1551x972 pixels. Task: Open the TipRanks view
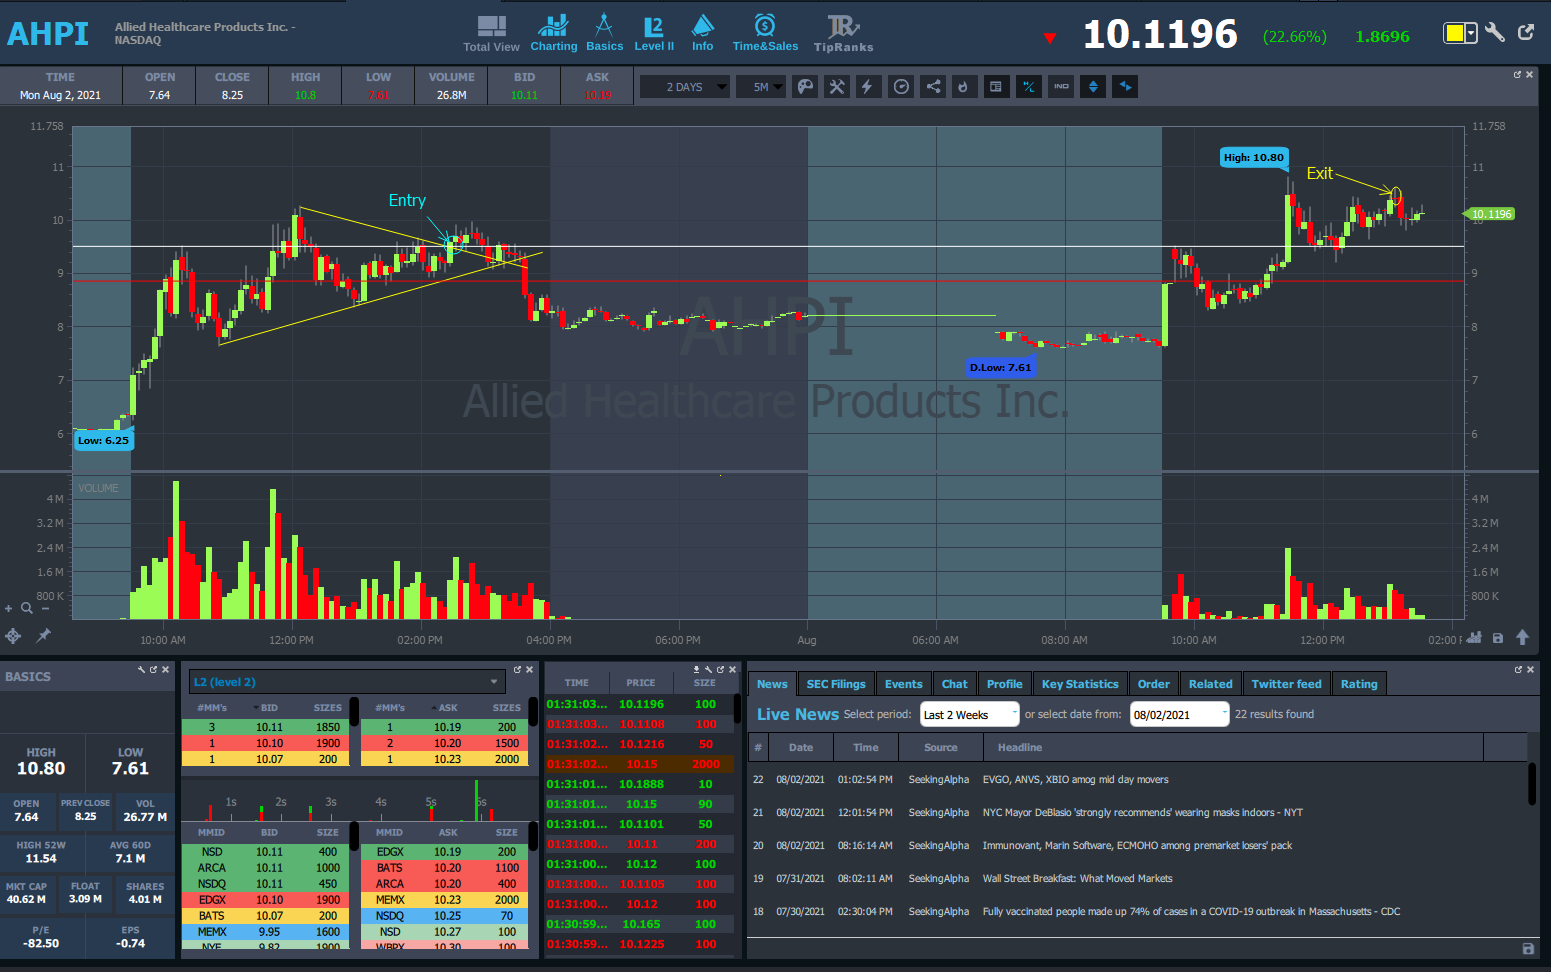click(843, 33)
